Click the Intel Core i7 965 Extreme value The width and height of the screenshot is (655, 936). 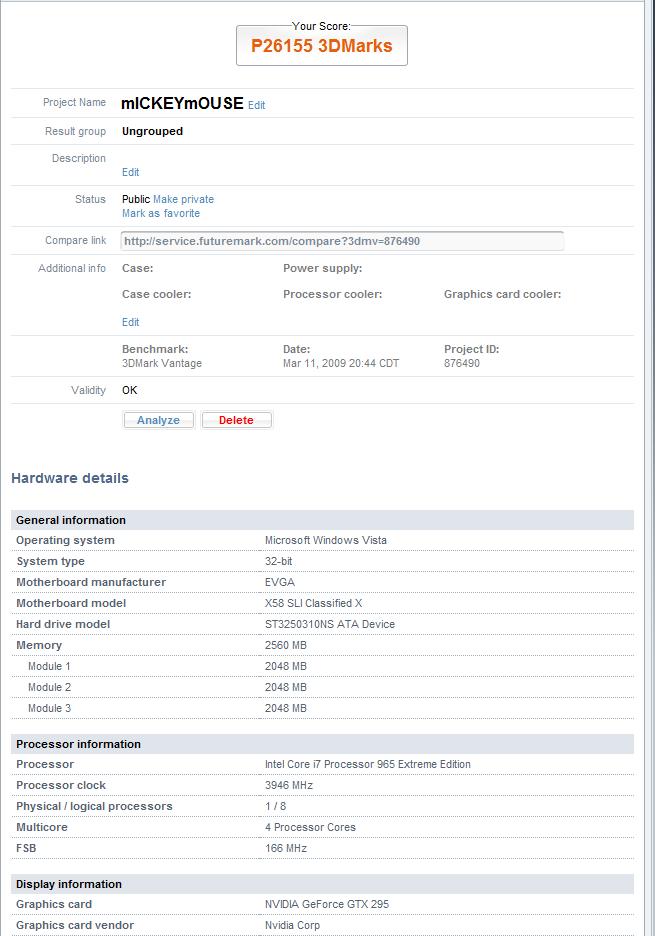pyautogui.click(x=368, y=764)
